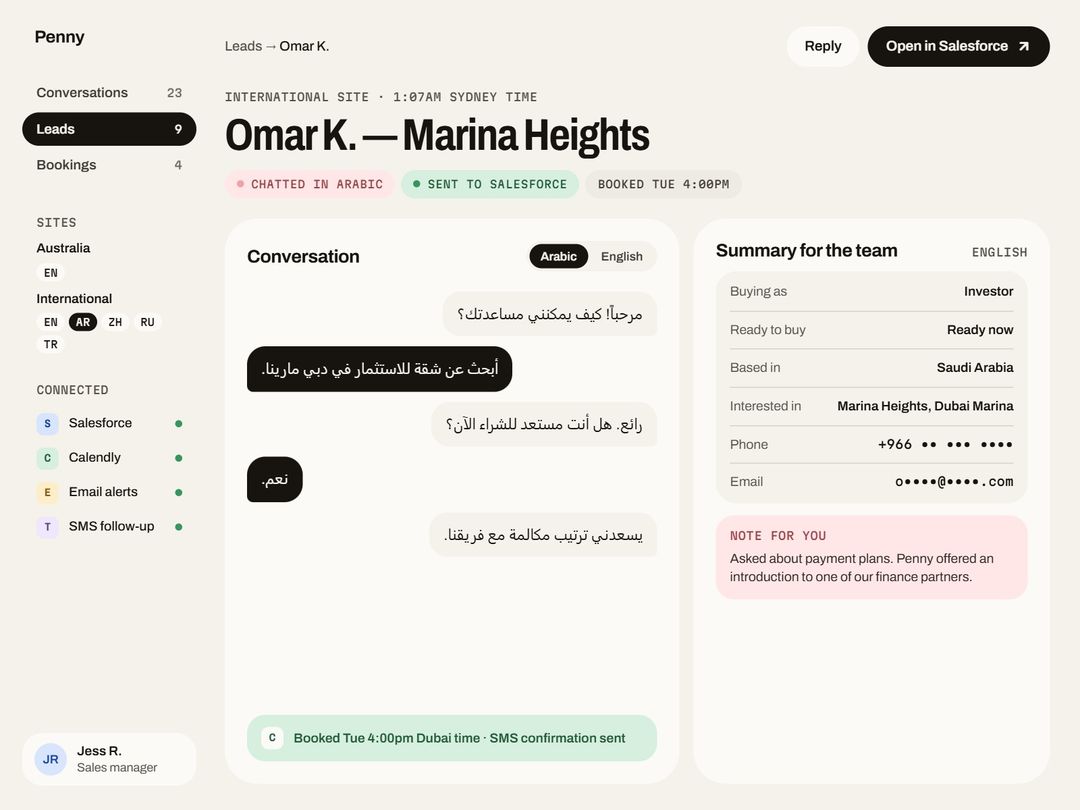Screen dimensions: 1080x810
Task: Click the Conversations count '23'
Action: [174, 92]
